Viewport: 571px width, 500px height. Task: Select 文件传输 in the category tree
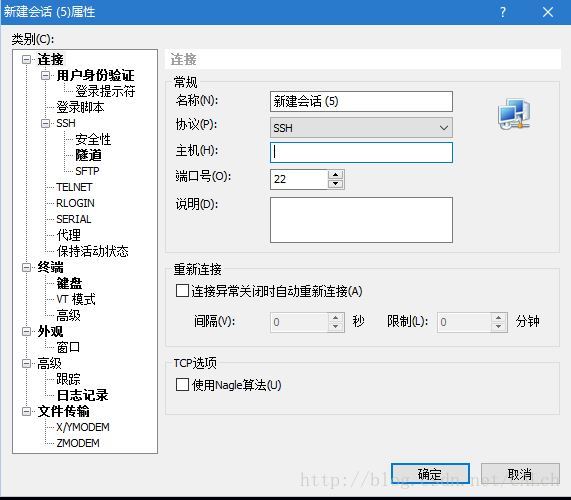[63, 412]
